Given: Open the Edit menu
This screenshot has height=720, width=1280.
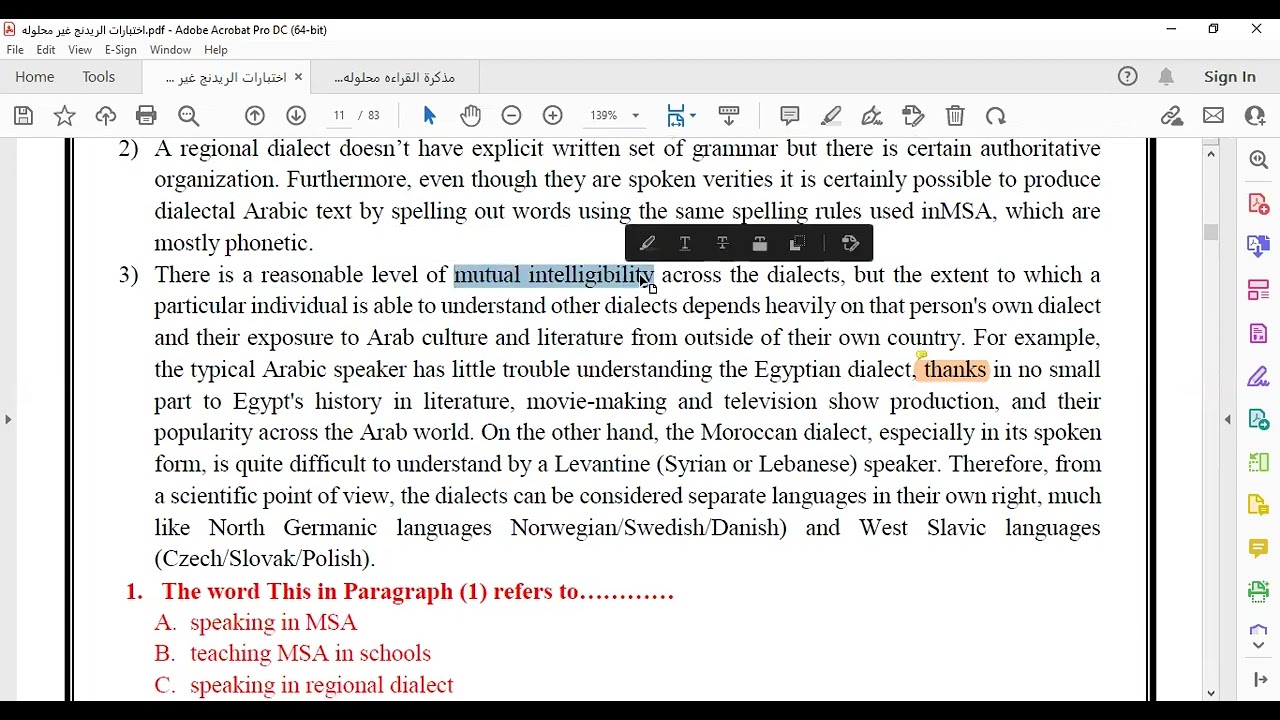Looking at the screenshot, I should (46, 50).
